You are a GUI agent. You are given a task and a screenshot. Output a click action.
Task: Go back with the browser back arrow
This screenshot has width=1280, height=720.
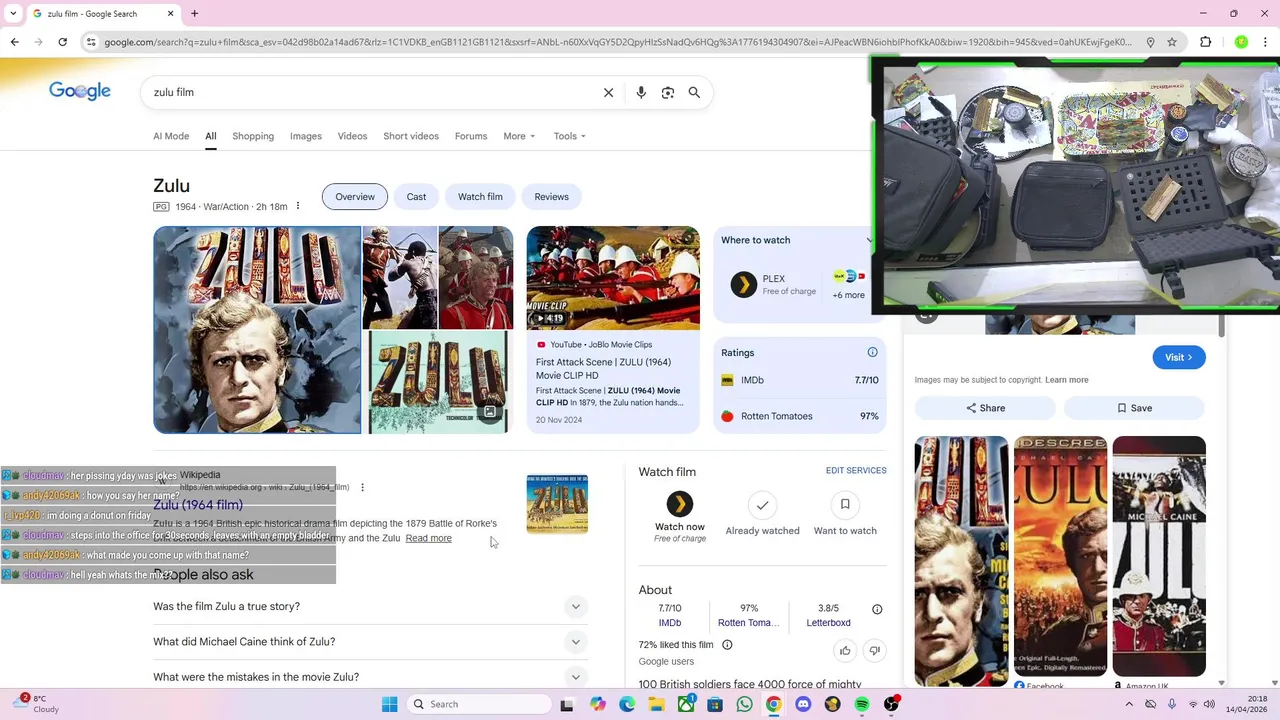14,42
